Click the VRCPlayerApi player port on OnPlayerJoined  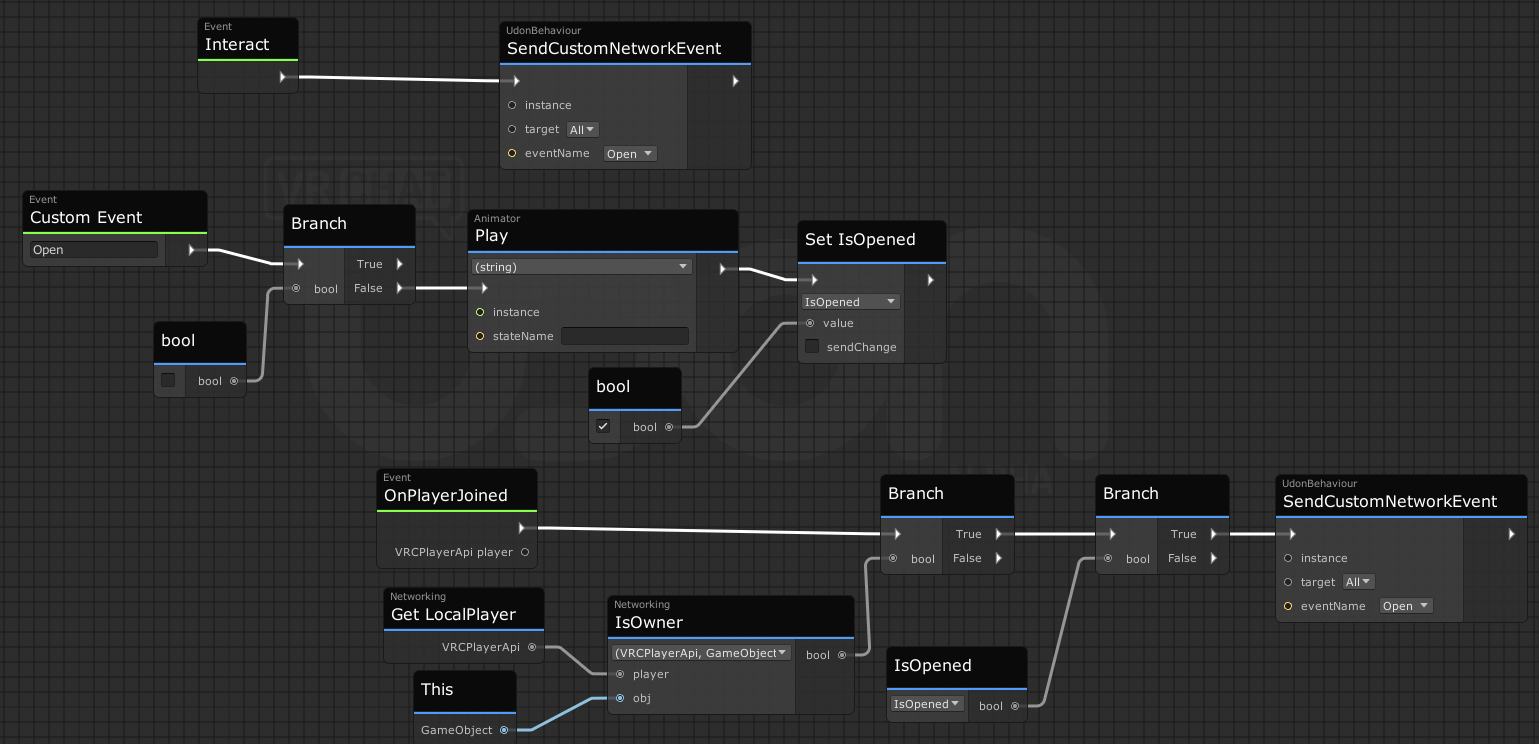[x=525, y=552]
